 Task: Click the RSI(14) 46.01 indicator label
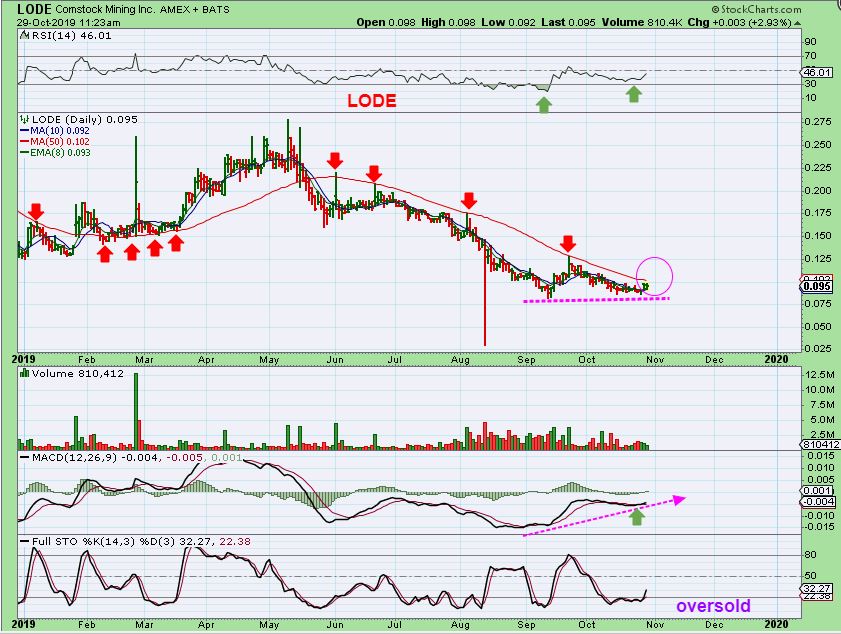pos(72,35)
